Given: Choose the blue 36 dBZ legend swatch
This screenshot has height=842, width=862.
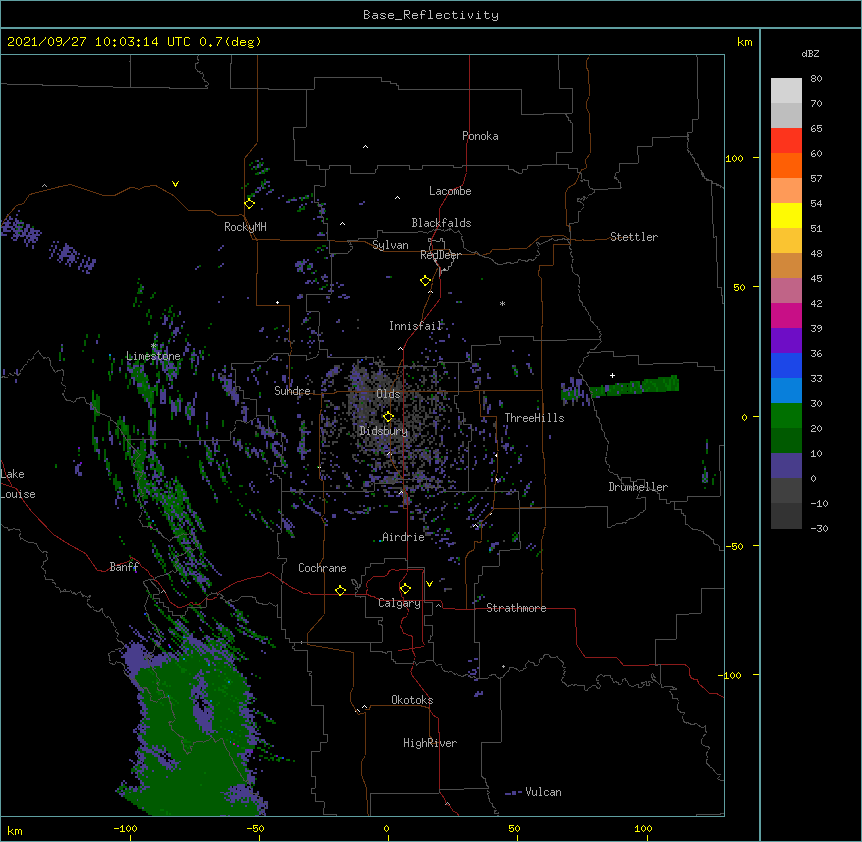Looking at the screenshot, I should coord(786,365).
